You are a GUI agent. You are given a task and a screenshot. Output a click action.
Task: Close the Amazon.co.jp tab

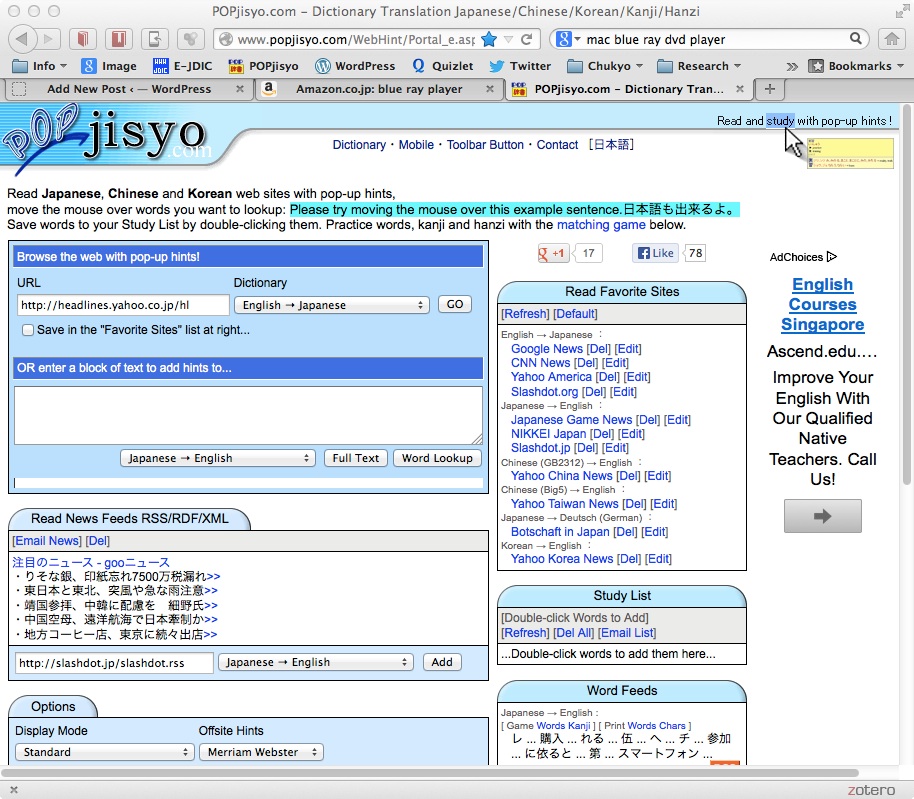pos(490,89)
